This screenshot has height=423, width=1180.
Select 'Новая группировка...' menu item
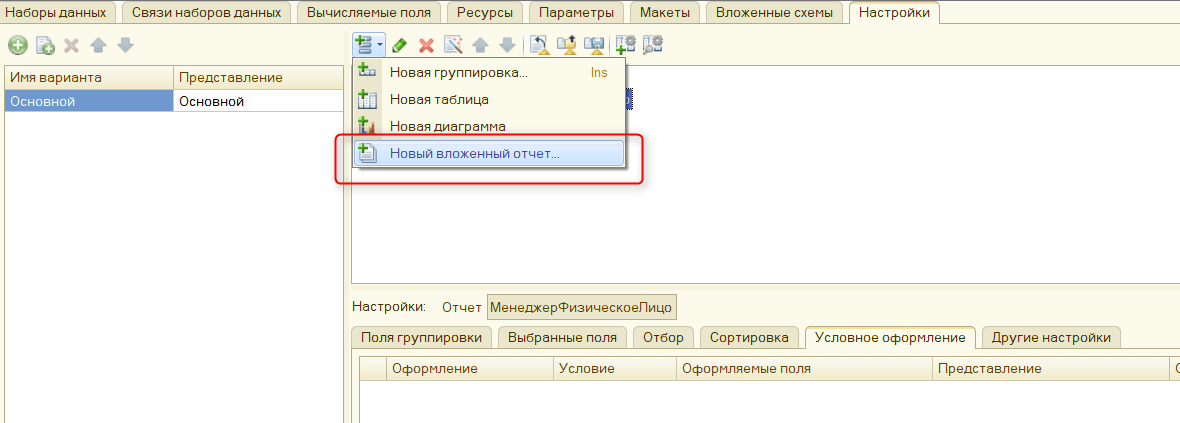click(458, 73)
